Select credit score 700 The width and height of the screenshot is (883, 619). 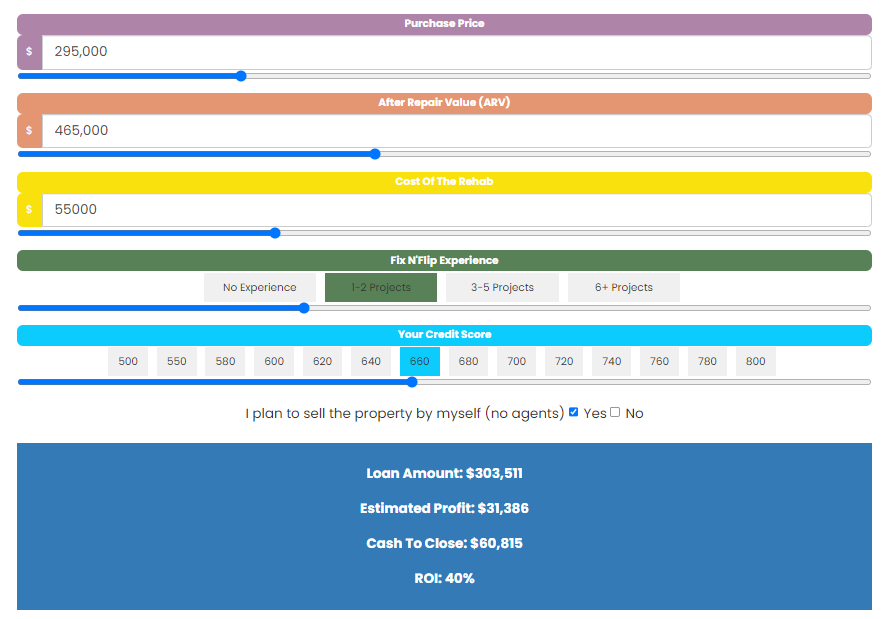click(516, 362)
